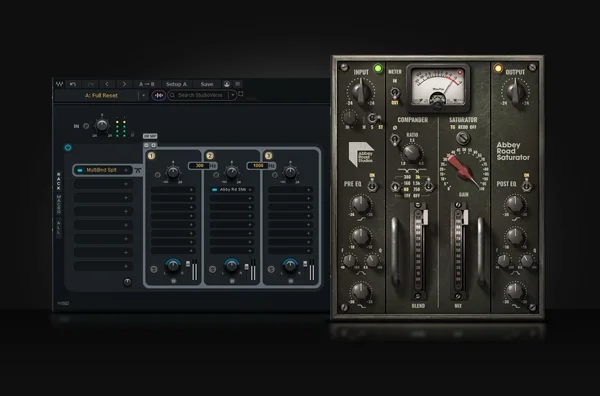Viewport: 600px width, 396px height.
Task: Switch to the RACK vertical tab
Action: [x=59, y=181]
